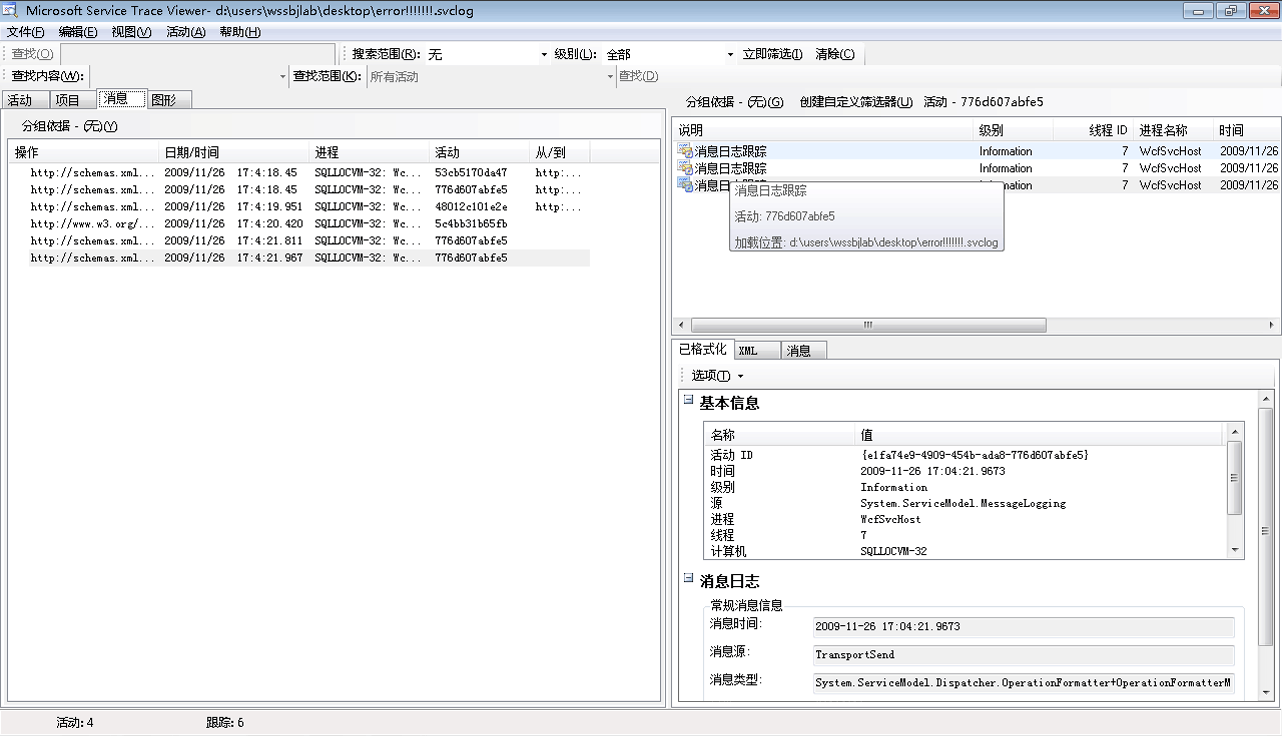The image size is (1282, 736).
Task: Collapse the 消息日志 section
Action: [688, 577]
